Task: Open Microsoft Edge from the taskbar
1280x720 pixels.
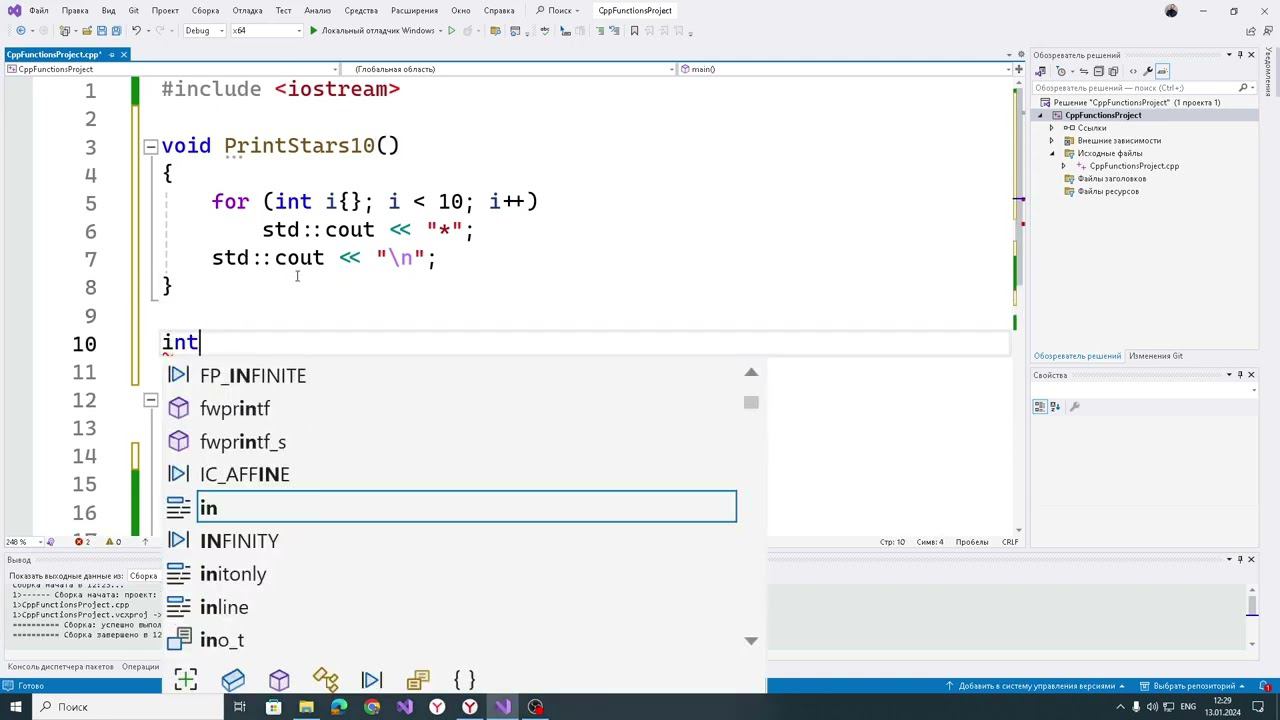Action: point(339,707)
